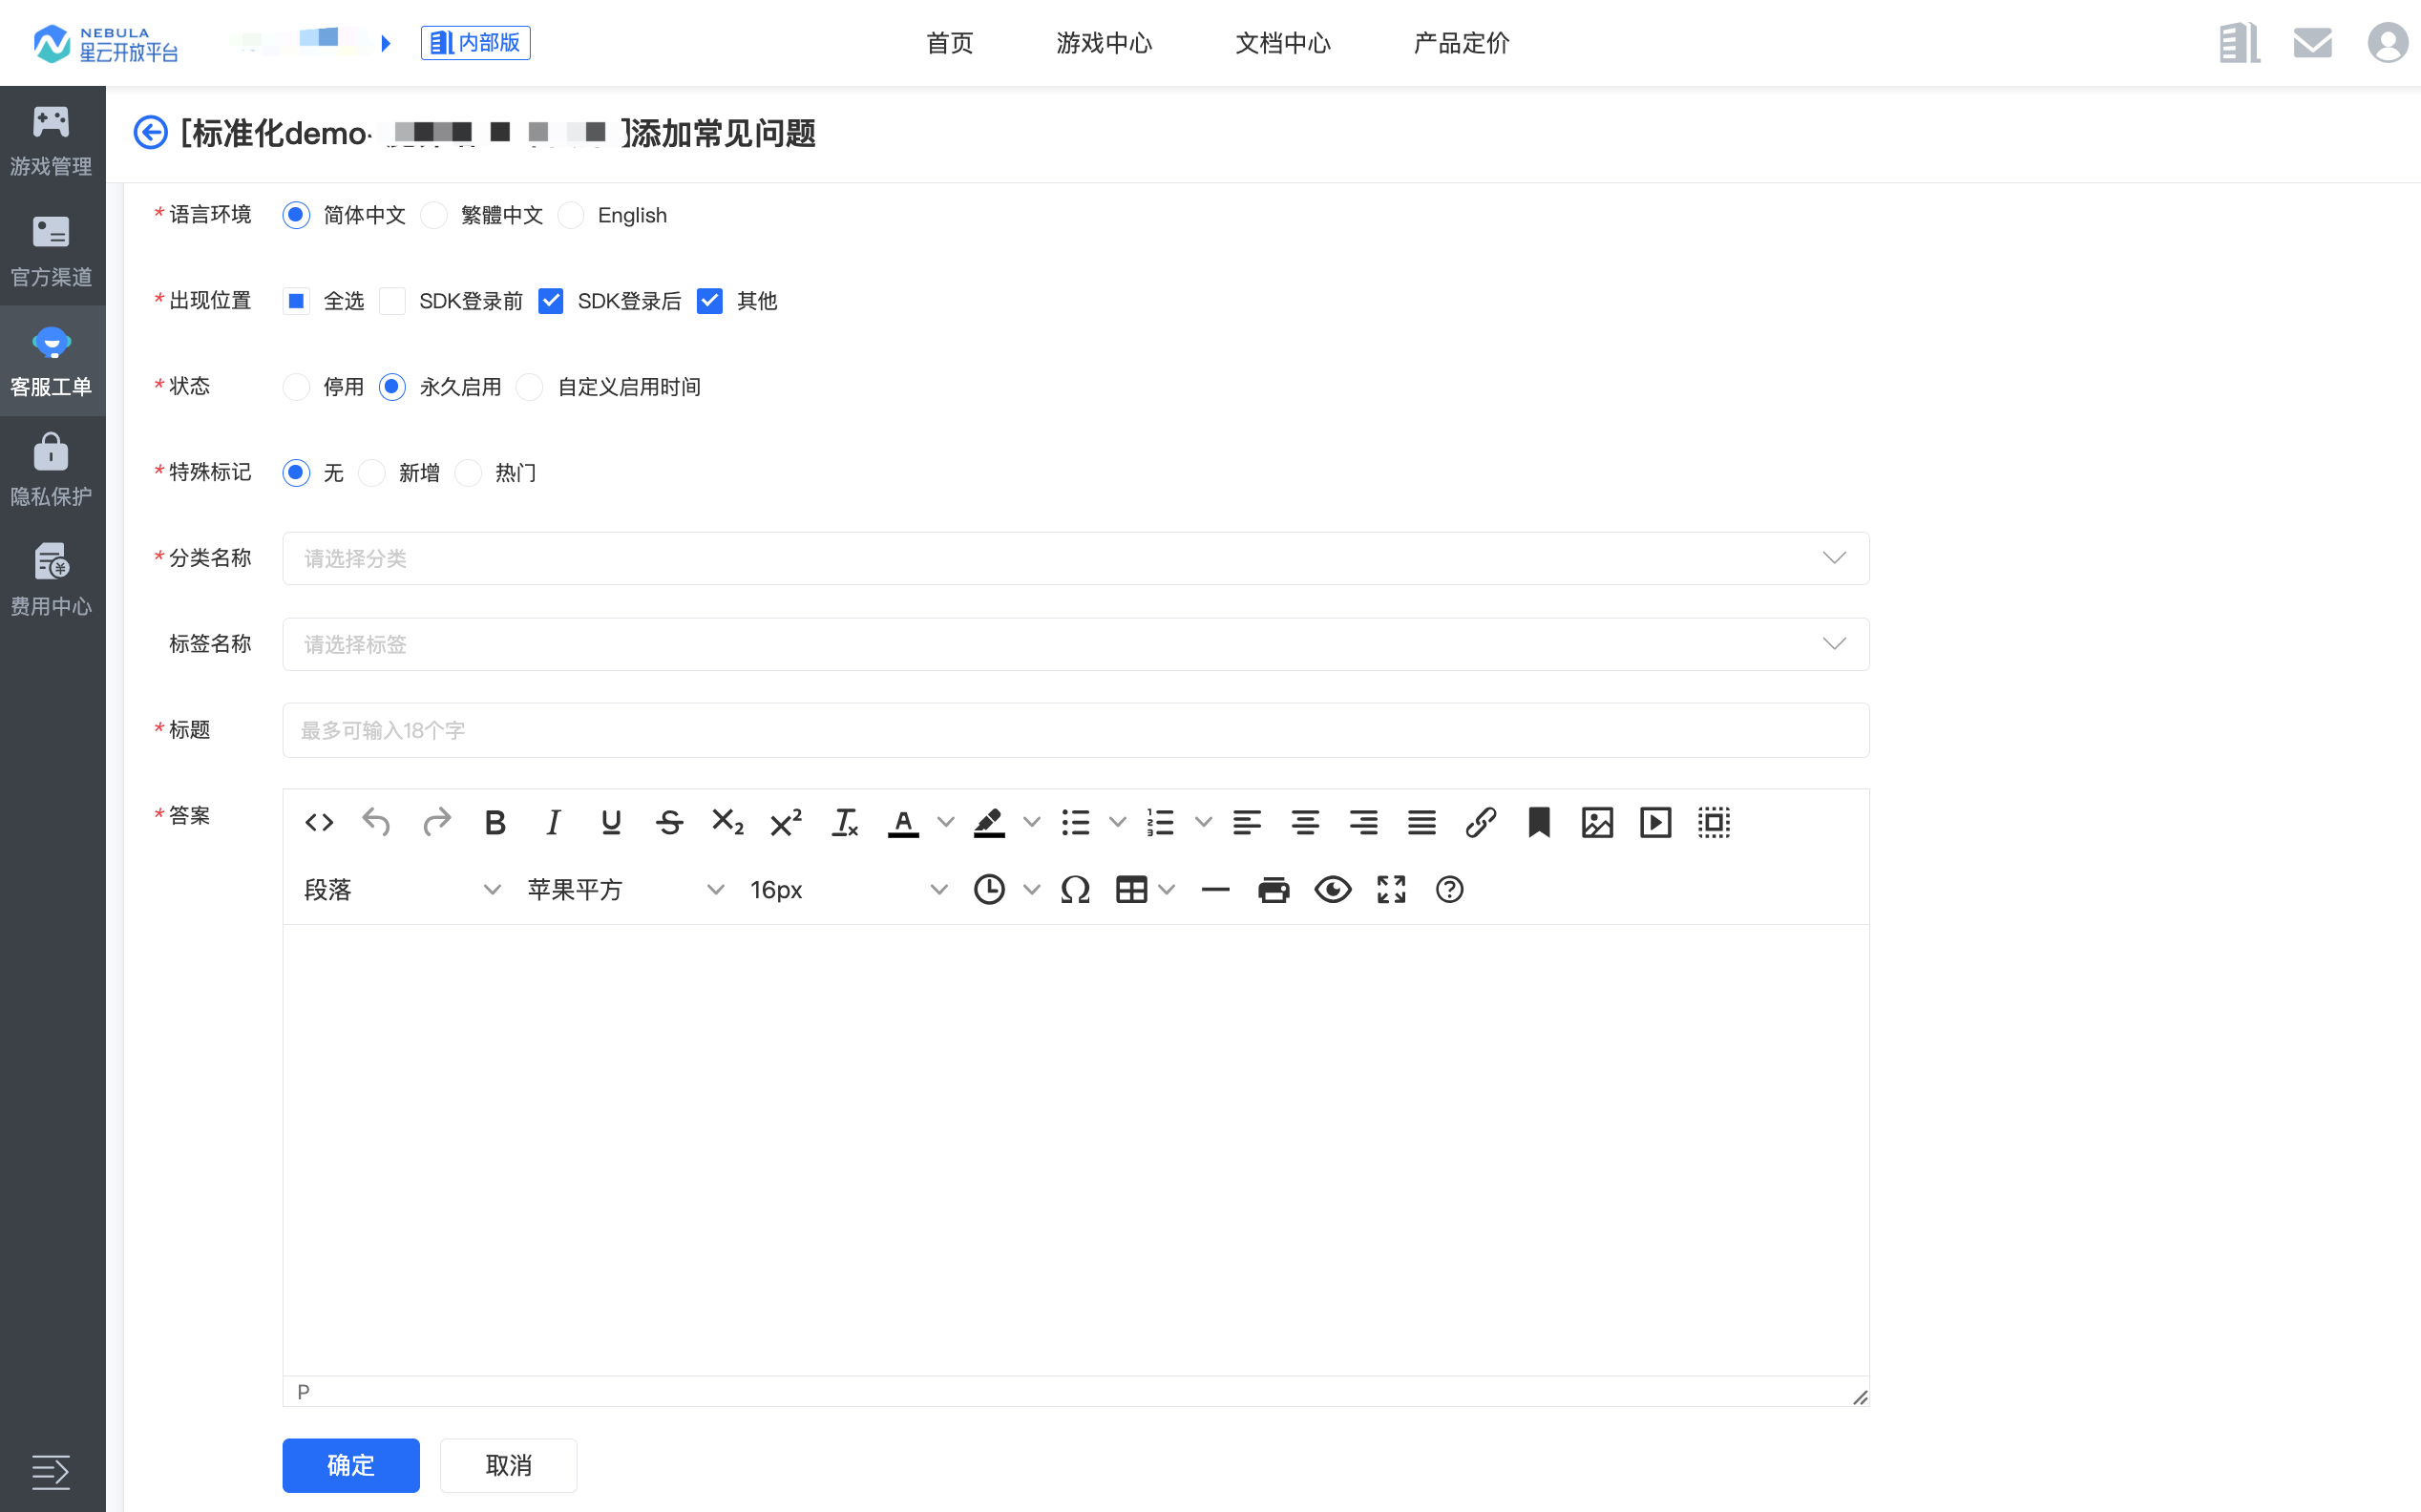The image size is (2421, 1512).
Task: Open 游戏中心 navigation item
Action: [1104, 43]
